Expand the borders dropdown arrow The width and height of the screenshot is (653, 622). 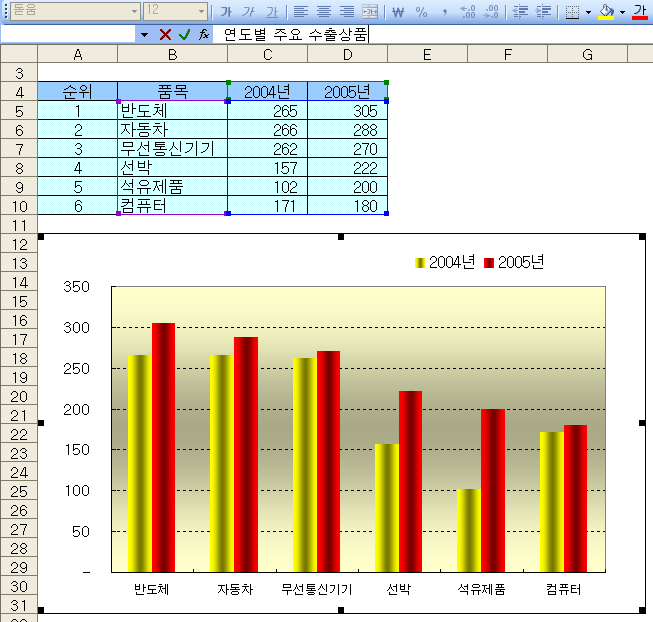coord(588,12)
